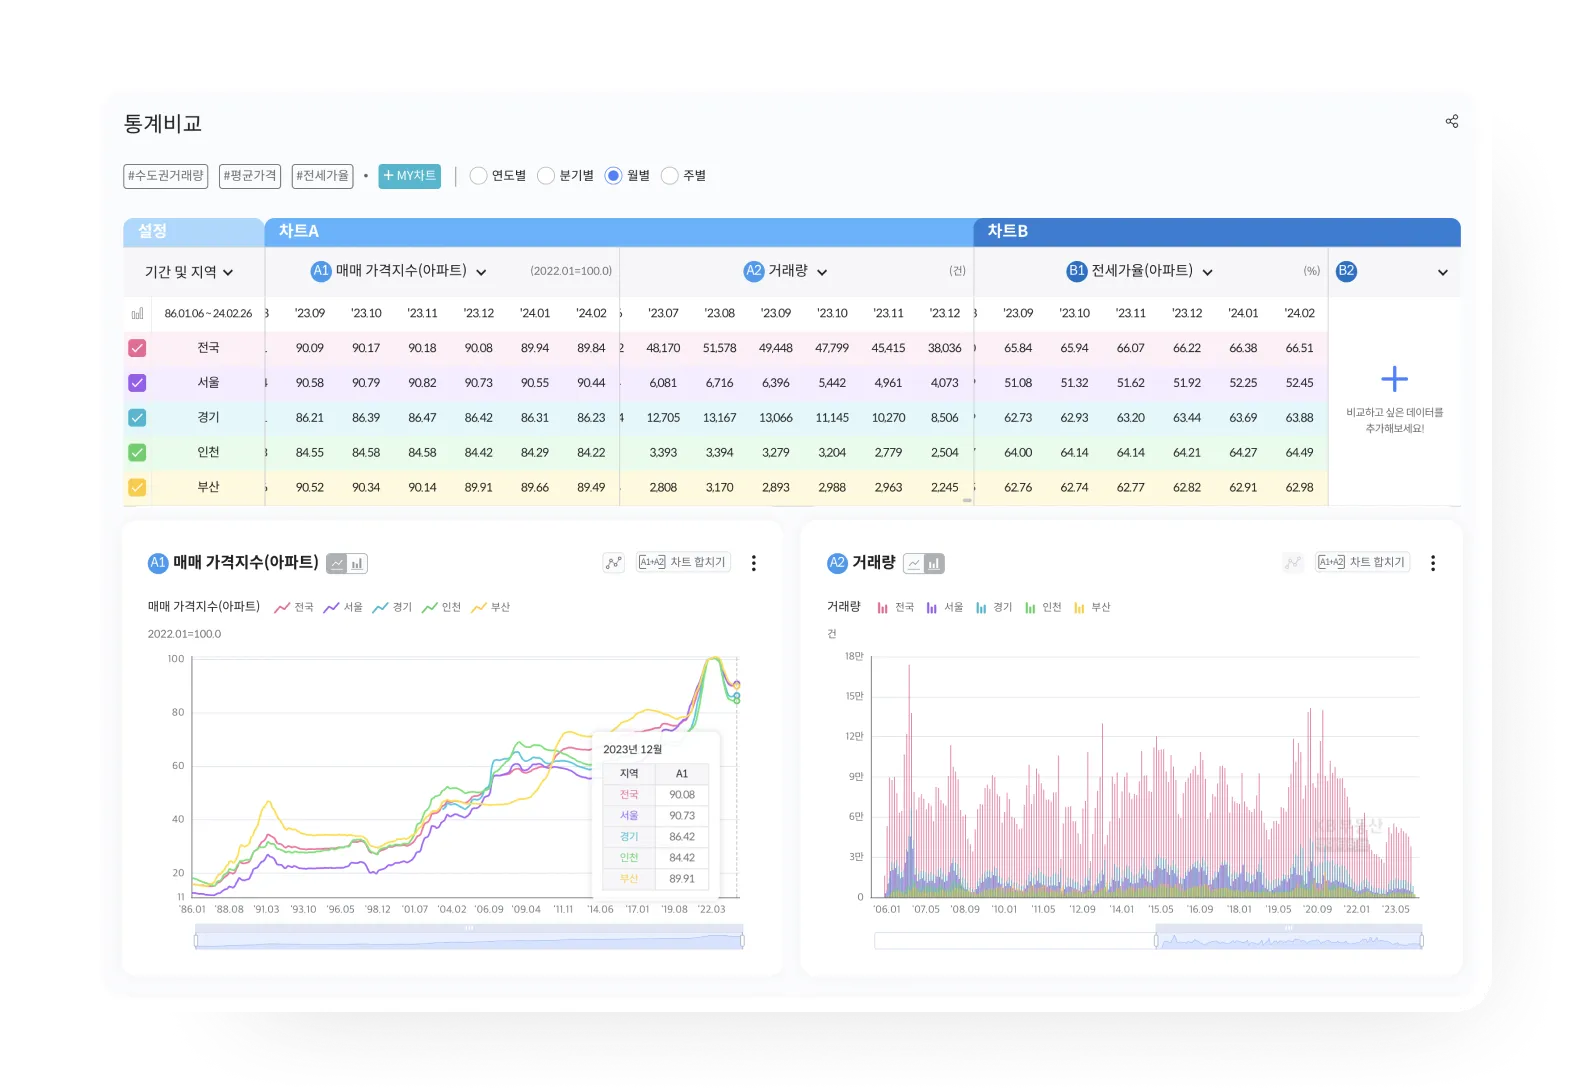Expand the 기간 및 지역 dropdown
The width and height of the screenshot is (1580, 1088).
189,272
